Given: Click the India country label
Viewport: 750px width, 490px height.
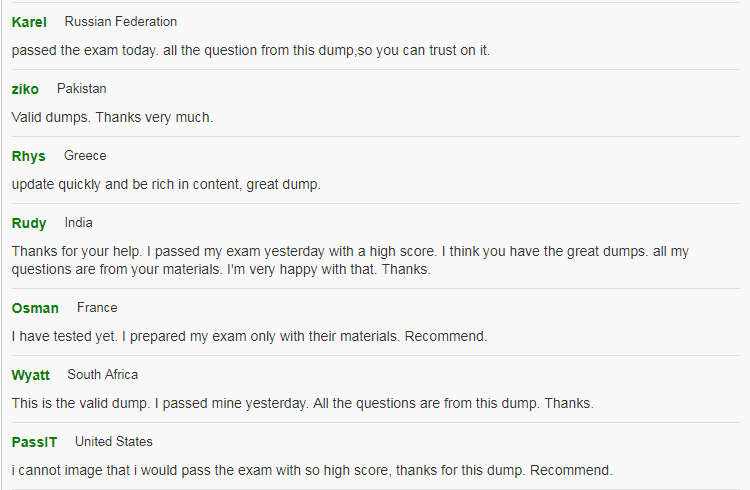Looking at the screenshot, I should click(x=78, y=223).
